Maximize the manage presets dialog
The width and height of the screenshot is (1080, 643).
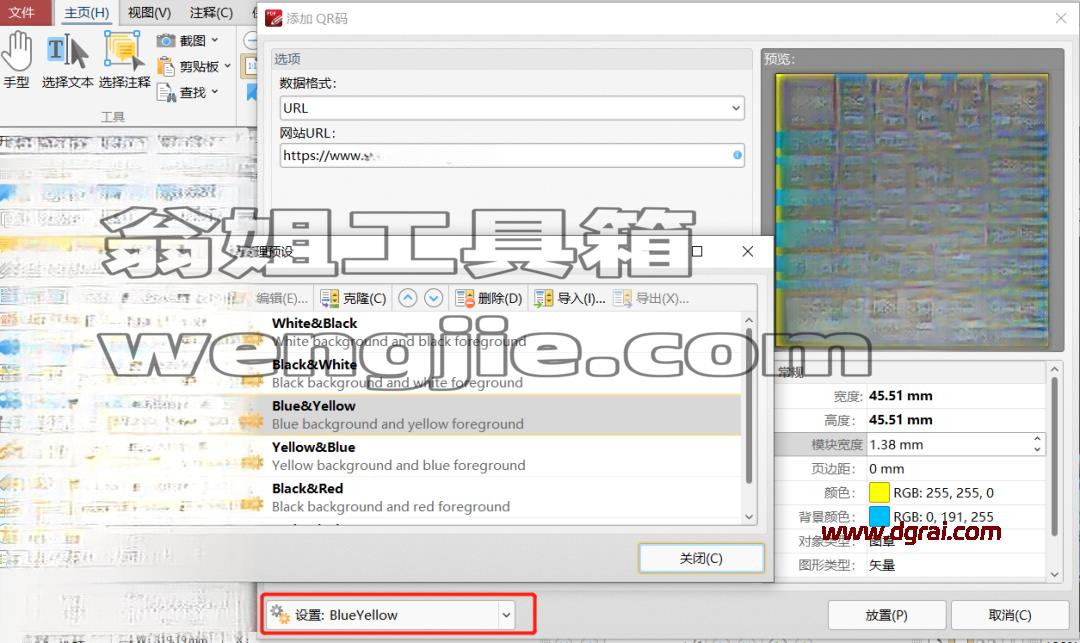coord(697,251)
